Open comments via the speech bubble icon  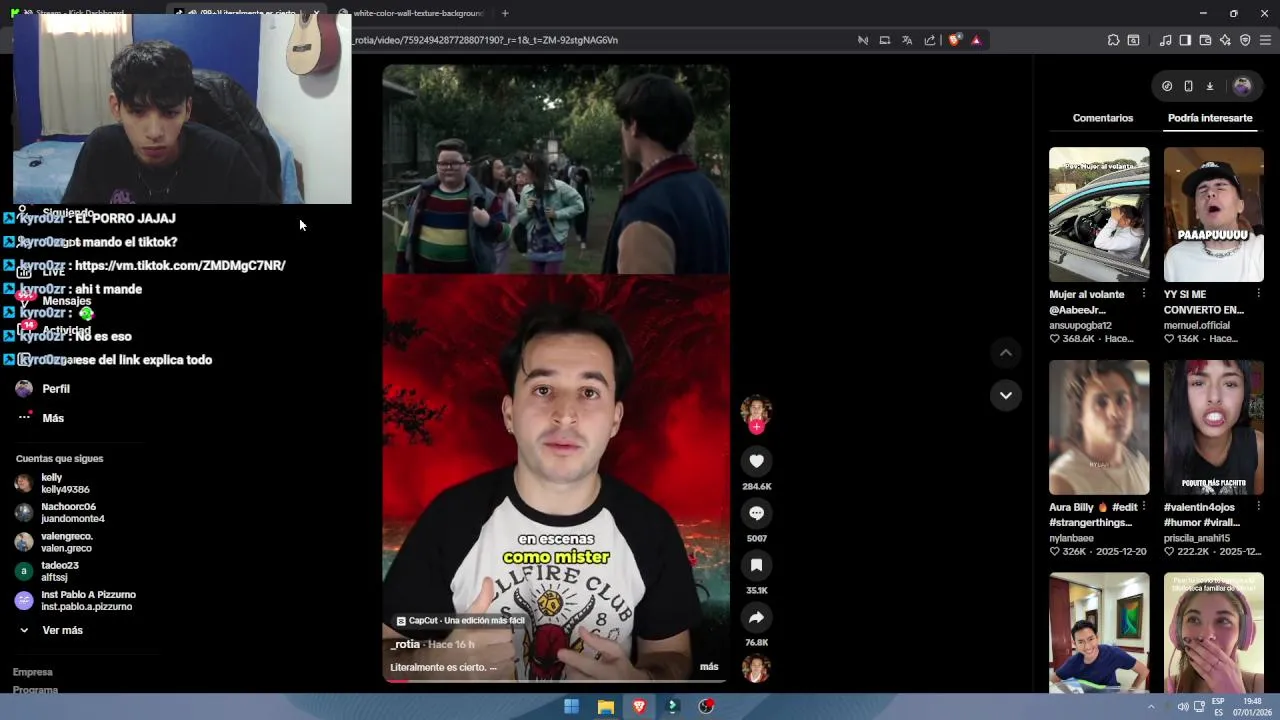pos(756,513)
